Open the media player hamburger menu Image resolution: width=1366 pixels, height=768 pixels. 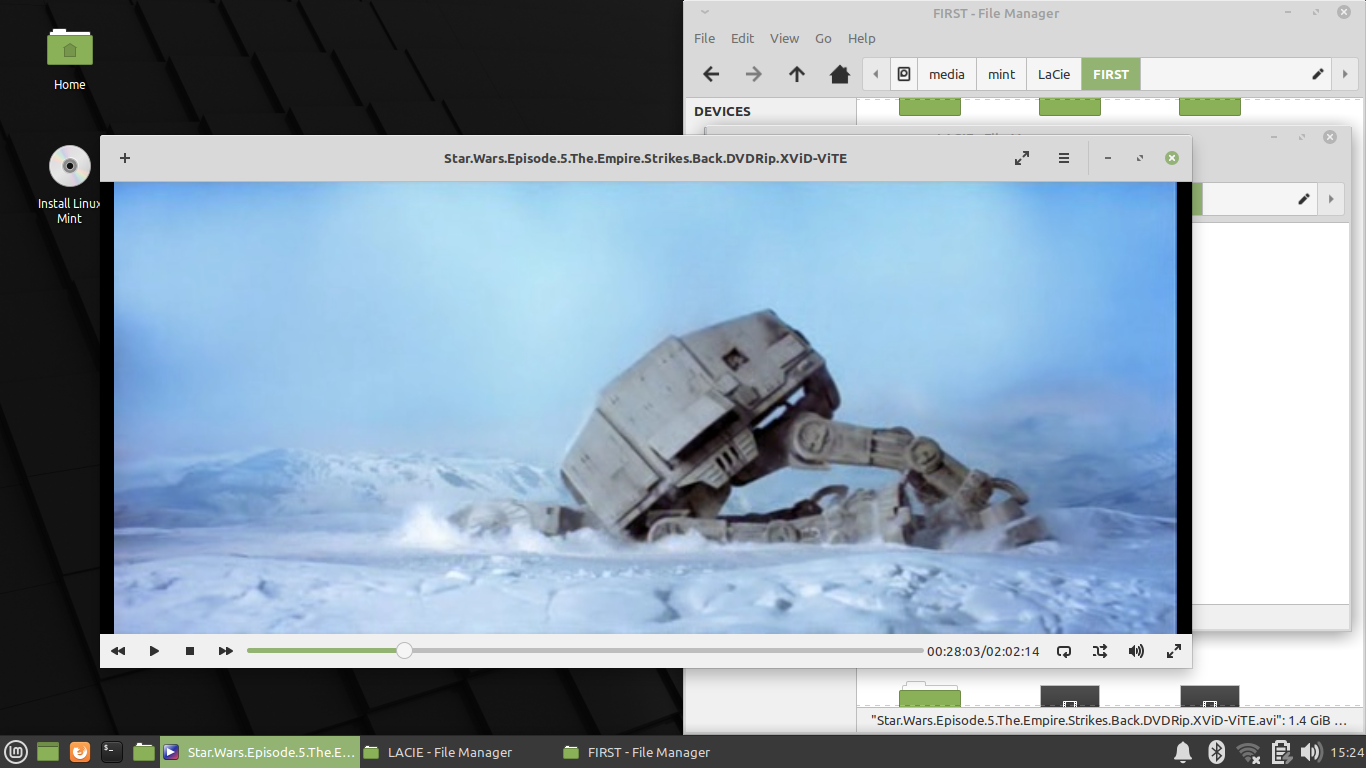click(1064, 158)
